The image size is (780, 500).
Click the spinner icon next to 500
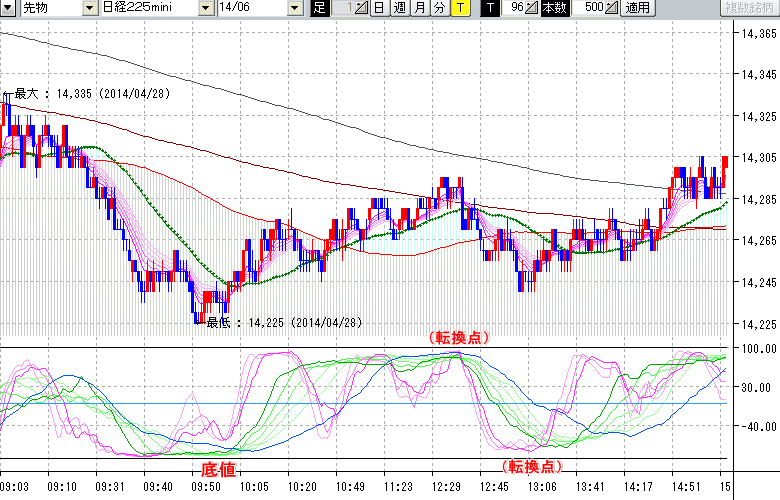pos(612,8)
